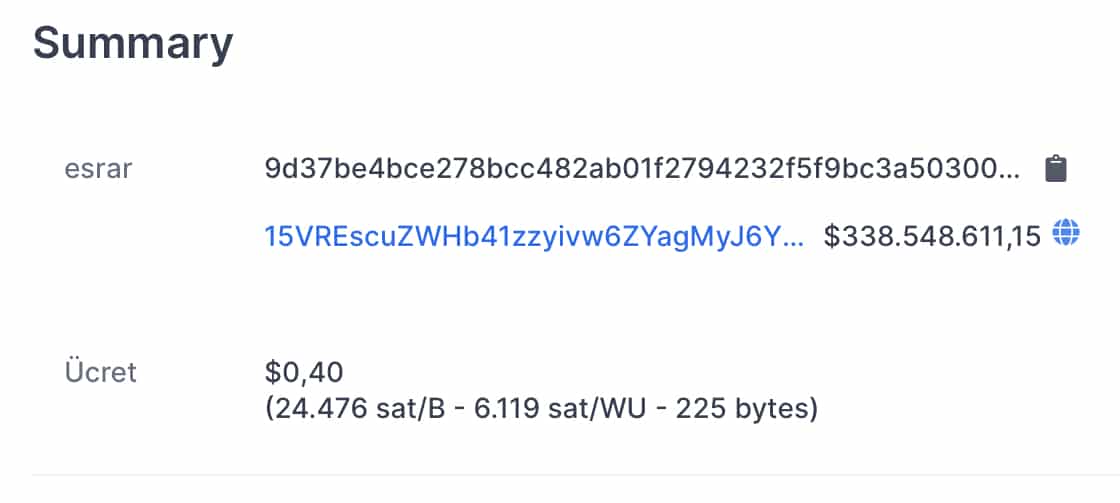Select the 9d37be4bce278bcc hash text
Image resolution: width=1120 pixels, height=503 pixels.
pyautogui.click(x=643, y=169)
